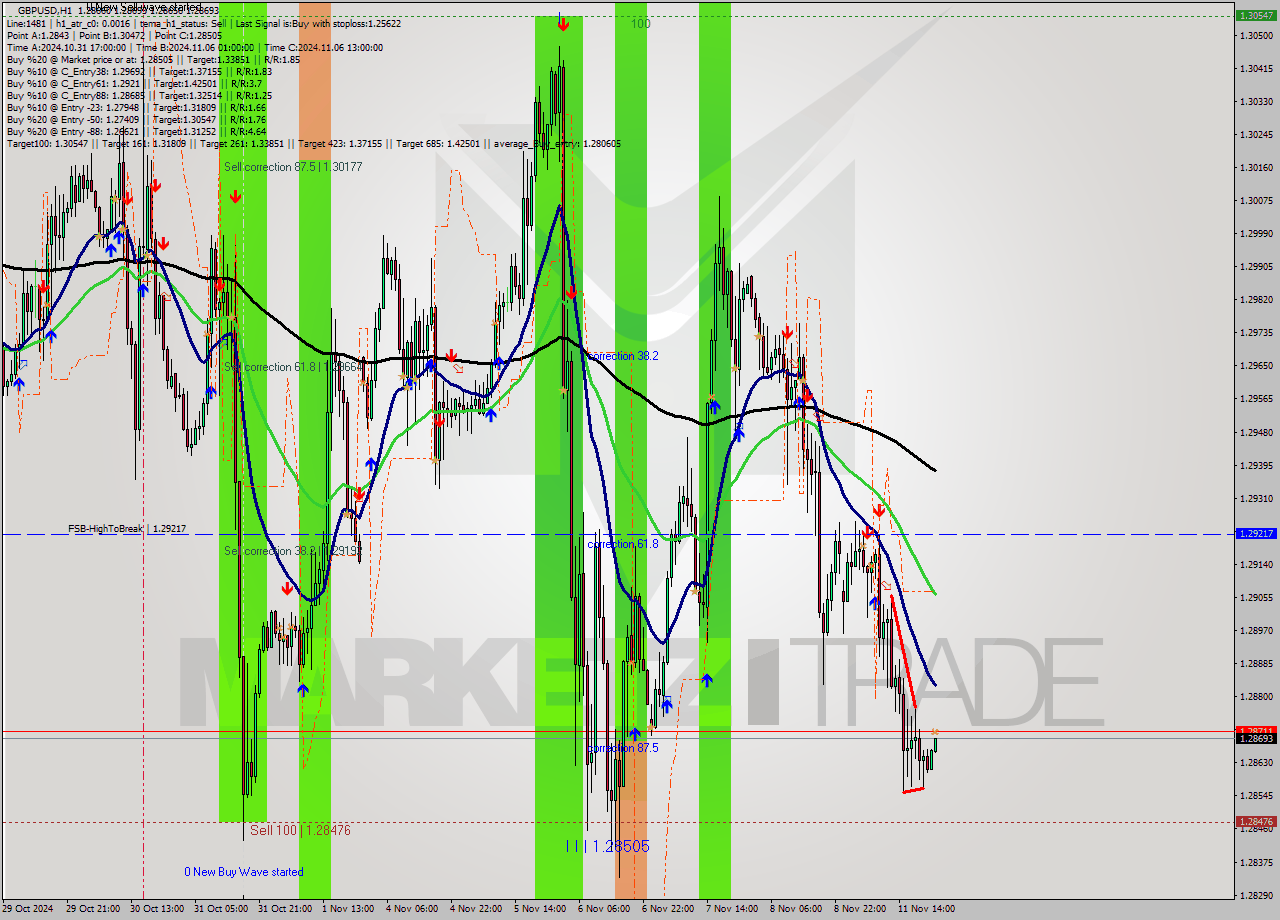Screen dimensions: 1280x920
Task: Select the 'FSB-HighToBreak | 1.29217' label
Action: [127, 528]
